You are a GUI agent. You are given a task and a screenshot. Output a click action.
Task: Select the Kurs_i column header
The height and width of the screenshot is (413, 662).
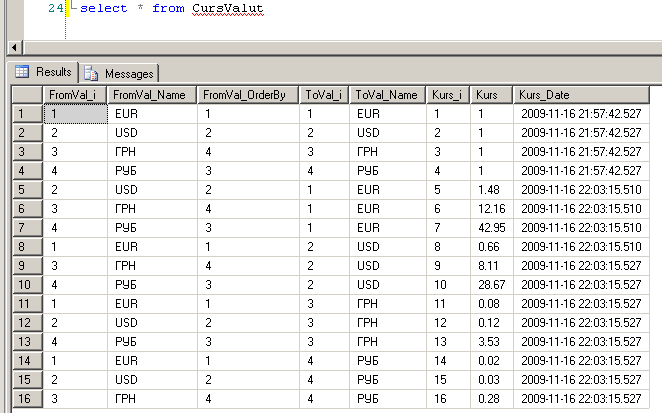click(x=448, y=95)
